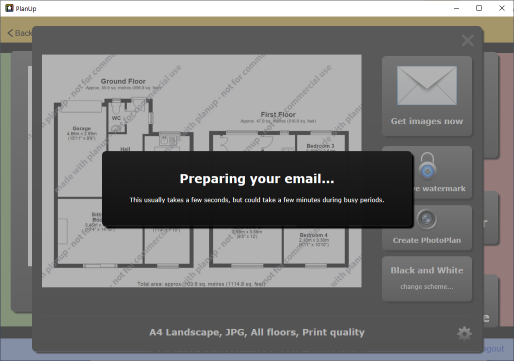Click the Get images now label
514x361 pixels.
click(427, 121)
